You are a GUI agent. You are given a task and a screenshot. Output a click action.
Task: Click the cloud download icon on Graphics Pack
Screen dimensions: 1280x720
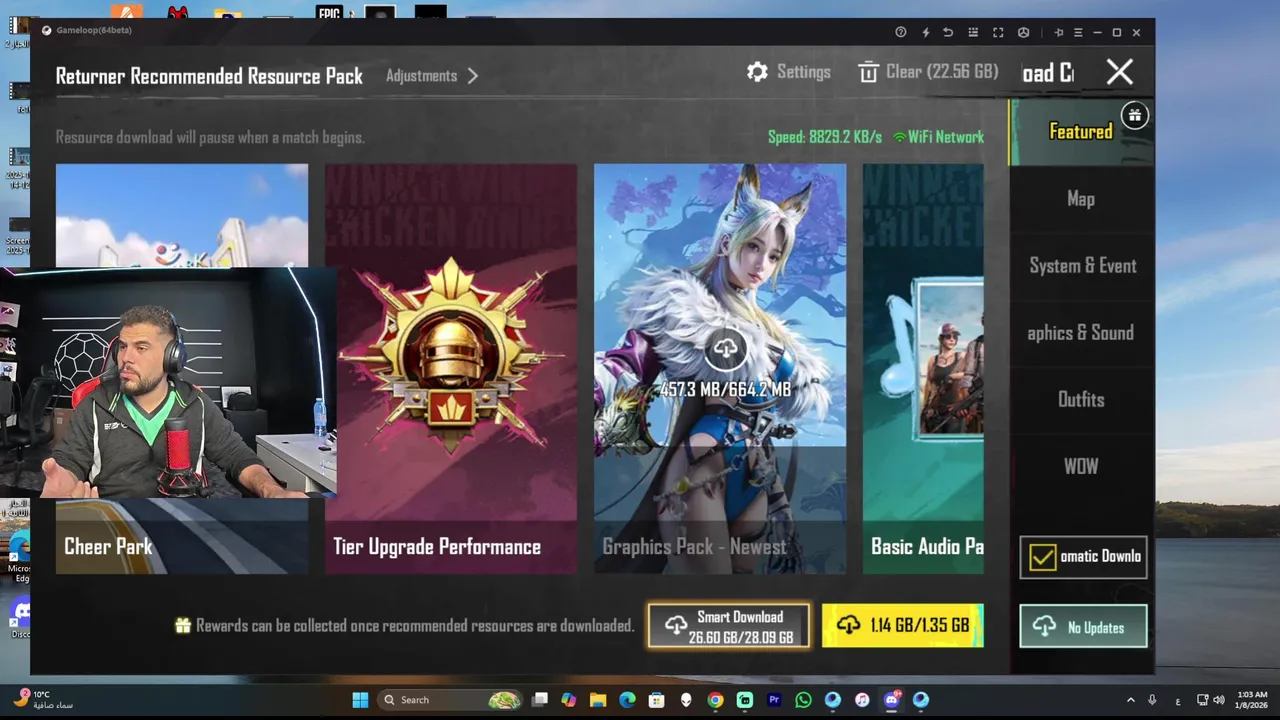tap(726, 349)
